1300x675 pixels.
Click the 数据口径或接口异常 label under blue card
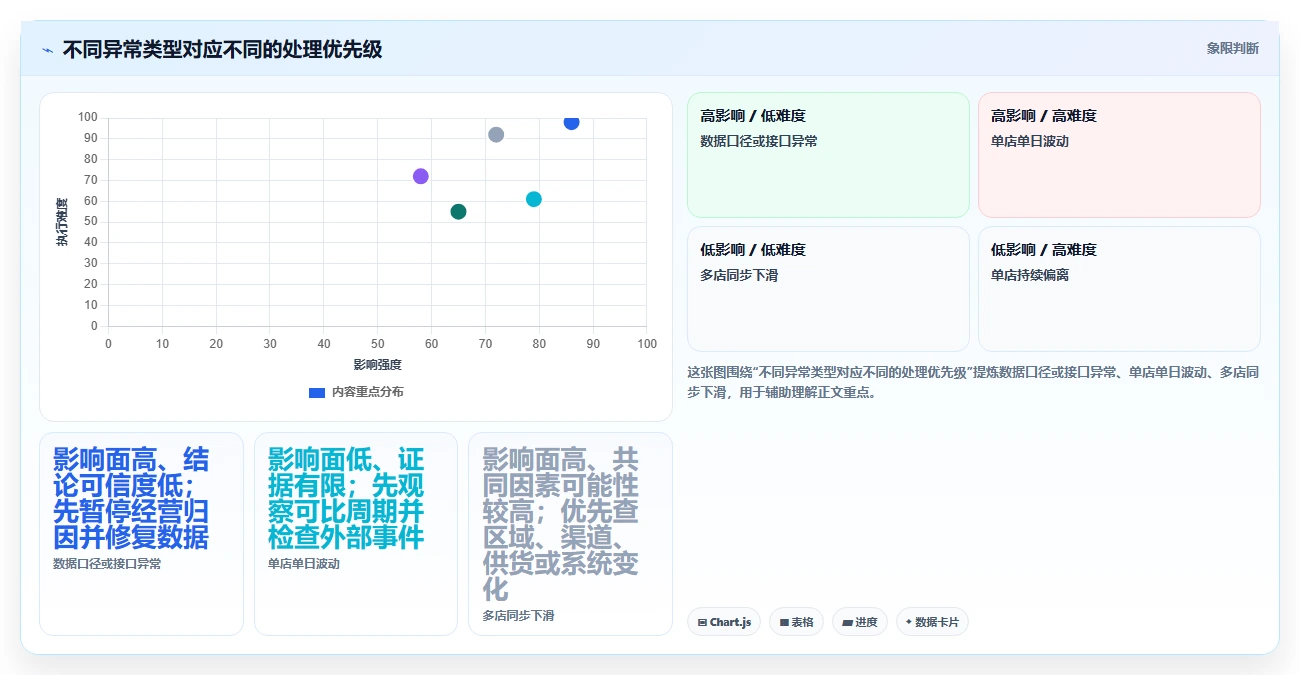coord(107,564)
